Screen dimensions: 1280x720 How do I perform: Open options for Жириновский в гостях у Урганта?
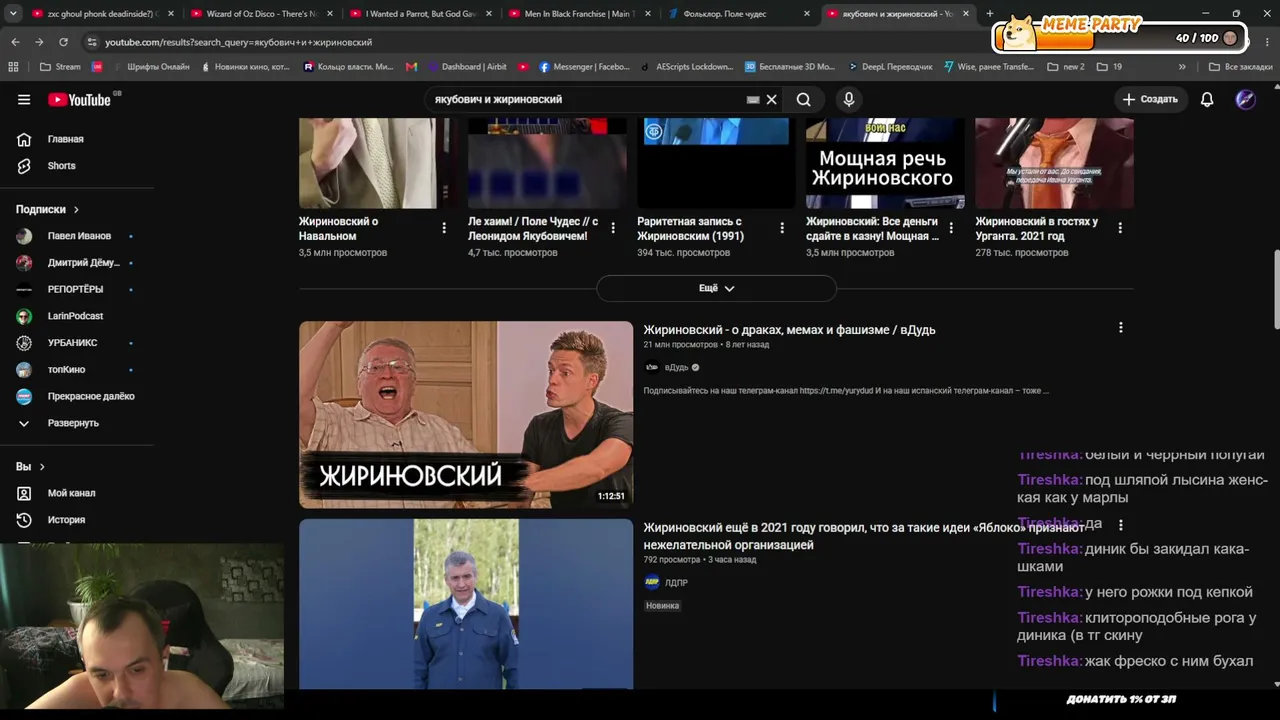pos(1120,228)
